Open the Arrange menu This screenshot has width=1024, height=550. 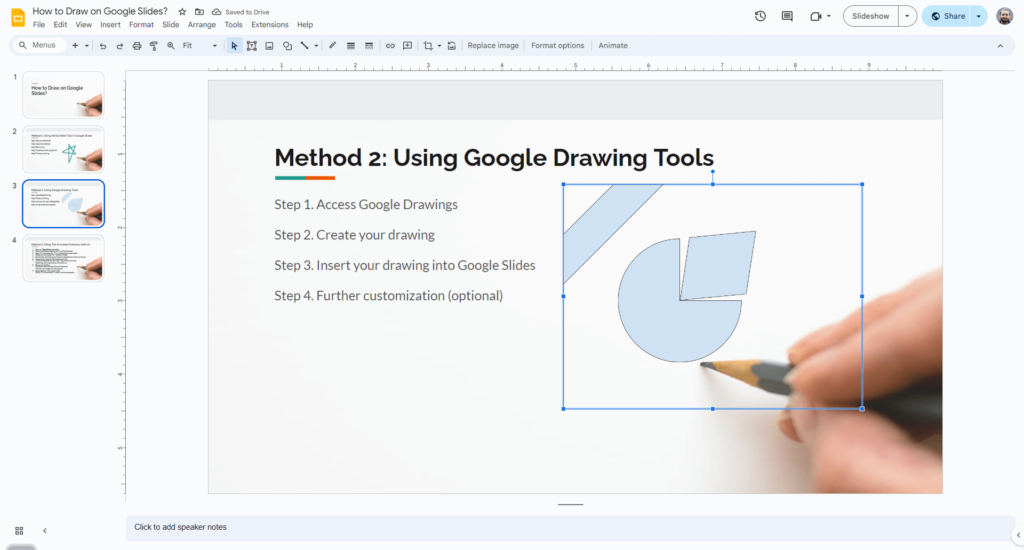click(x=202, y=25)
